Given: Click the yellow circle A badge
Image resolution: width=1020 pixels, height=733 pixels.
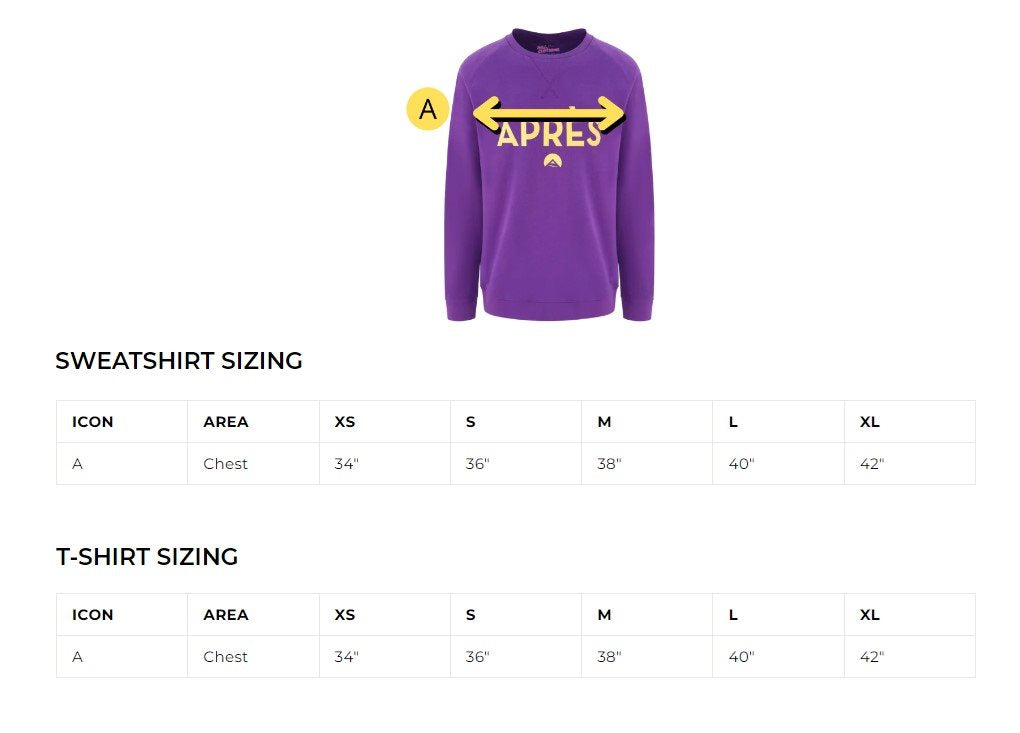Looking at the screenshot, I should (427, 109).
